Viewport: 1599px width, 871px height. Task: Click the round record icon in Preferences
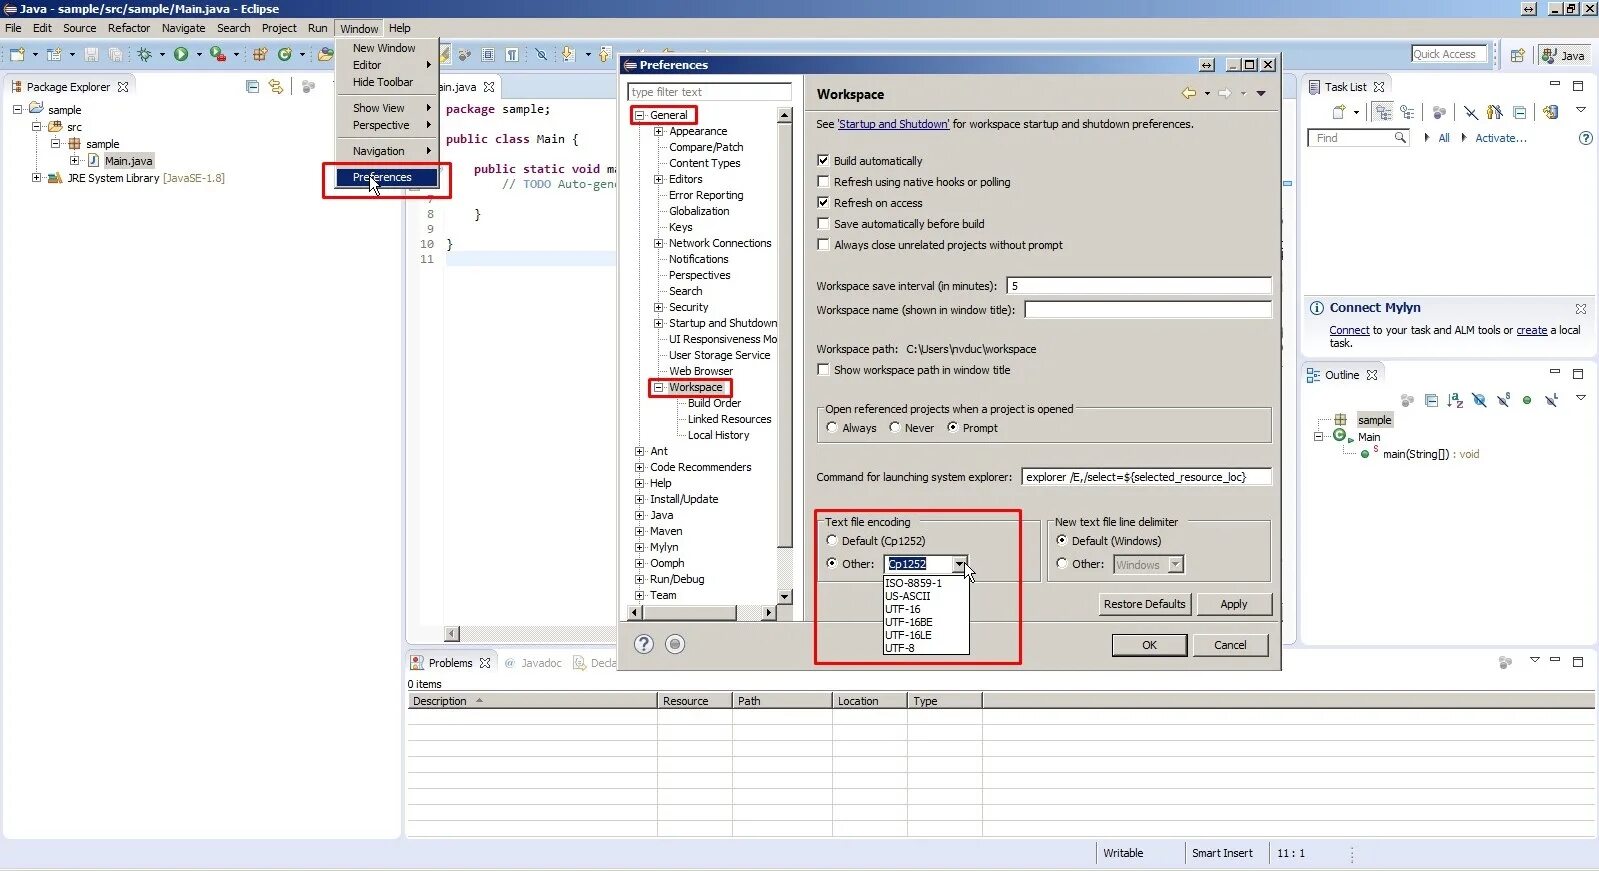(675, 644)
